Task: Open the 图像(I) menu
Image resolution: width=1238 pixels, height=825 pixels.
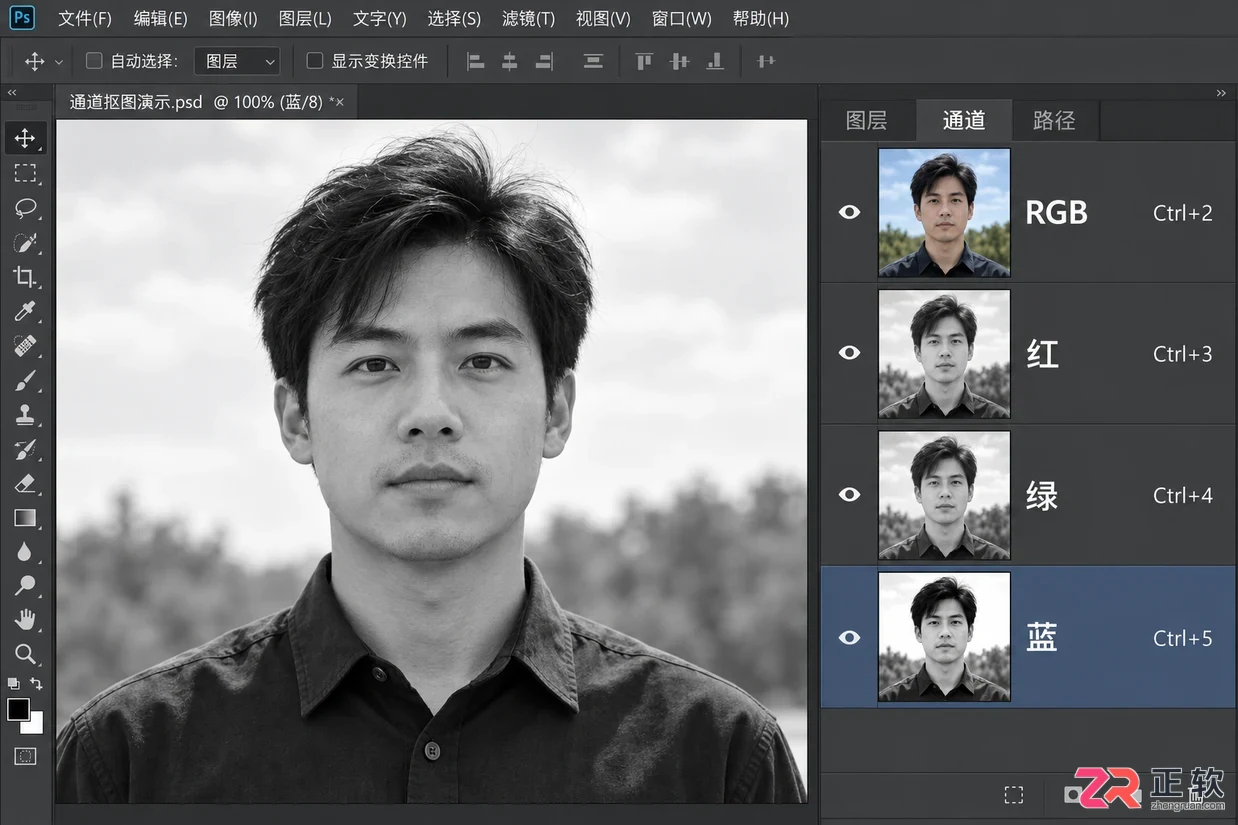Action: (233, 18)
